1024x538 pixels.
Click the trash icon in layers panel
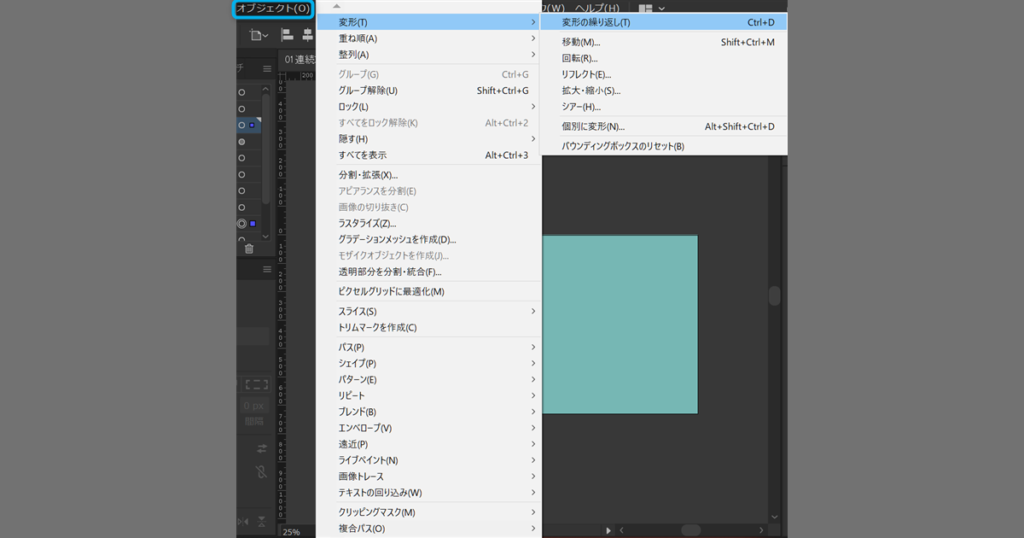click(x=249, y=249)
